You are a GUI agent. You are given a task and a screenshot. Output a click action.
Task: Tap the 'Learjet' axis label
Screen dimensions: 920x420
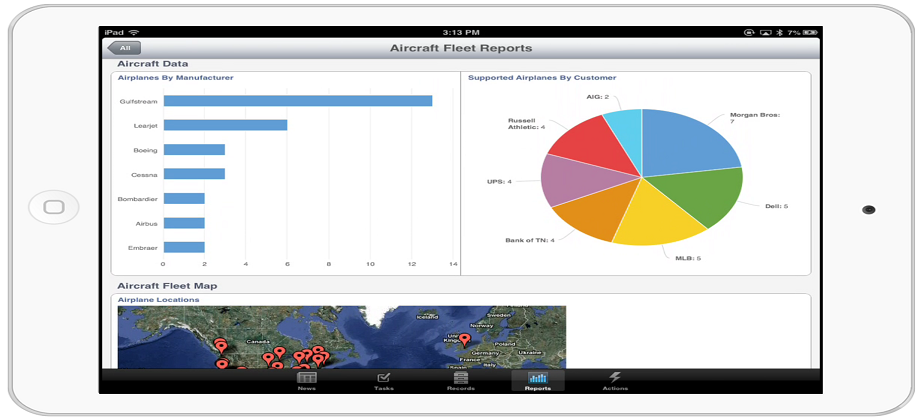(x=146, y=126)
